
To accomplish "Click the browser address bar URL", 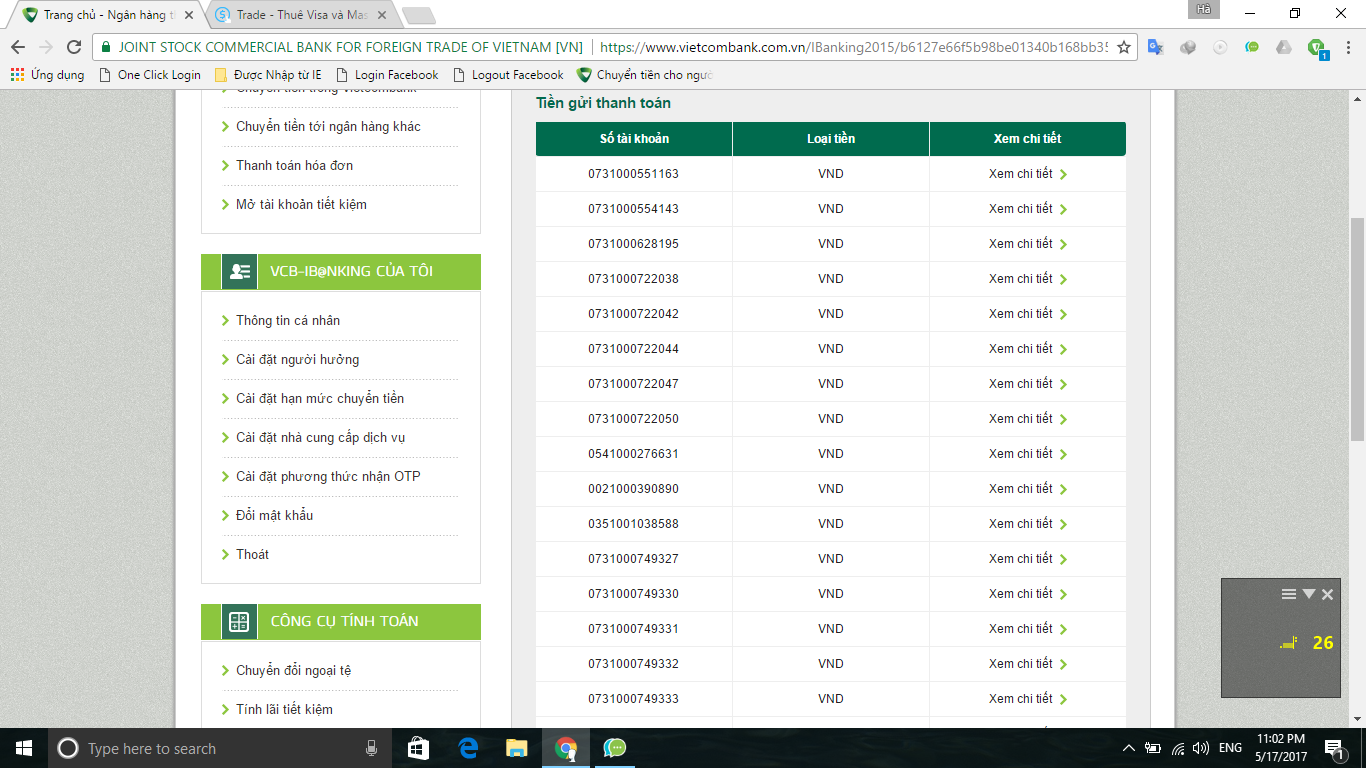I will pyautogui.click(x=853, y=47).
